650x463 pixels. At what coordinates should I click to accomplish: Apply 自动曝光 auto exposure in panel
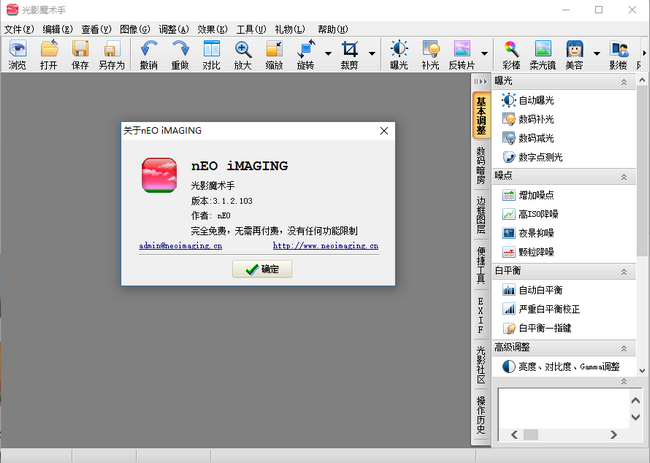[528, 100]
